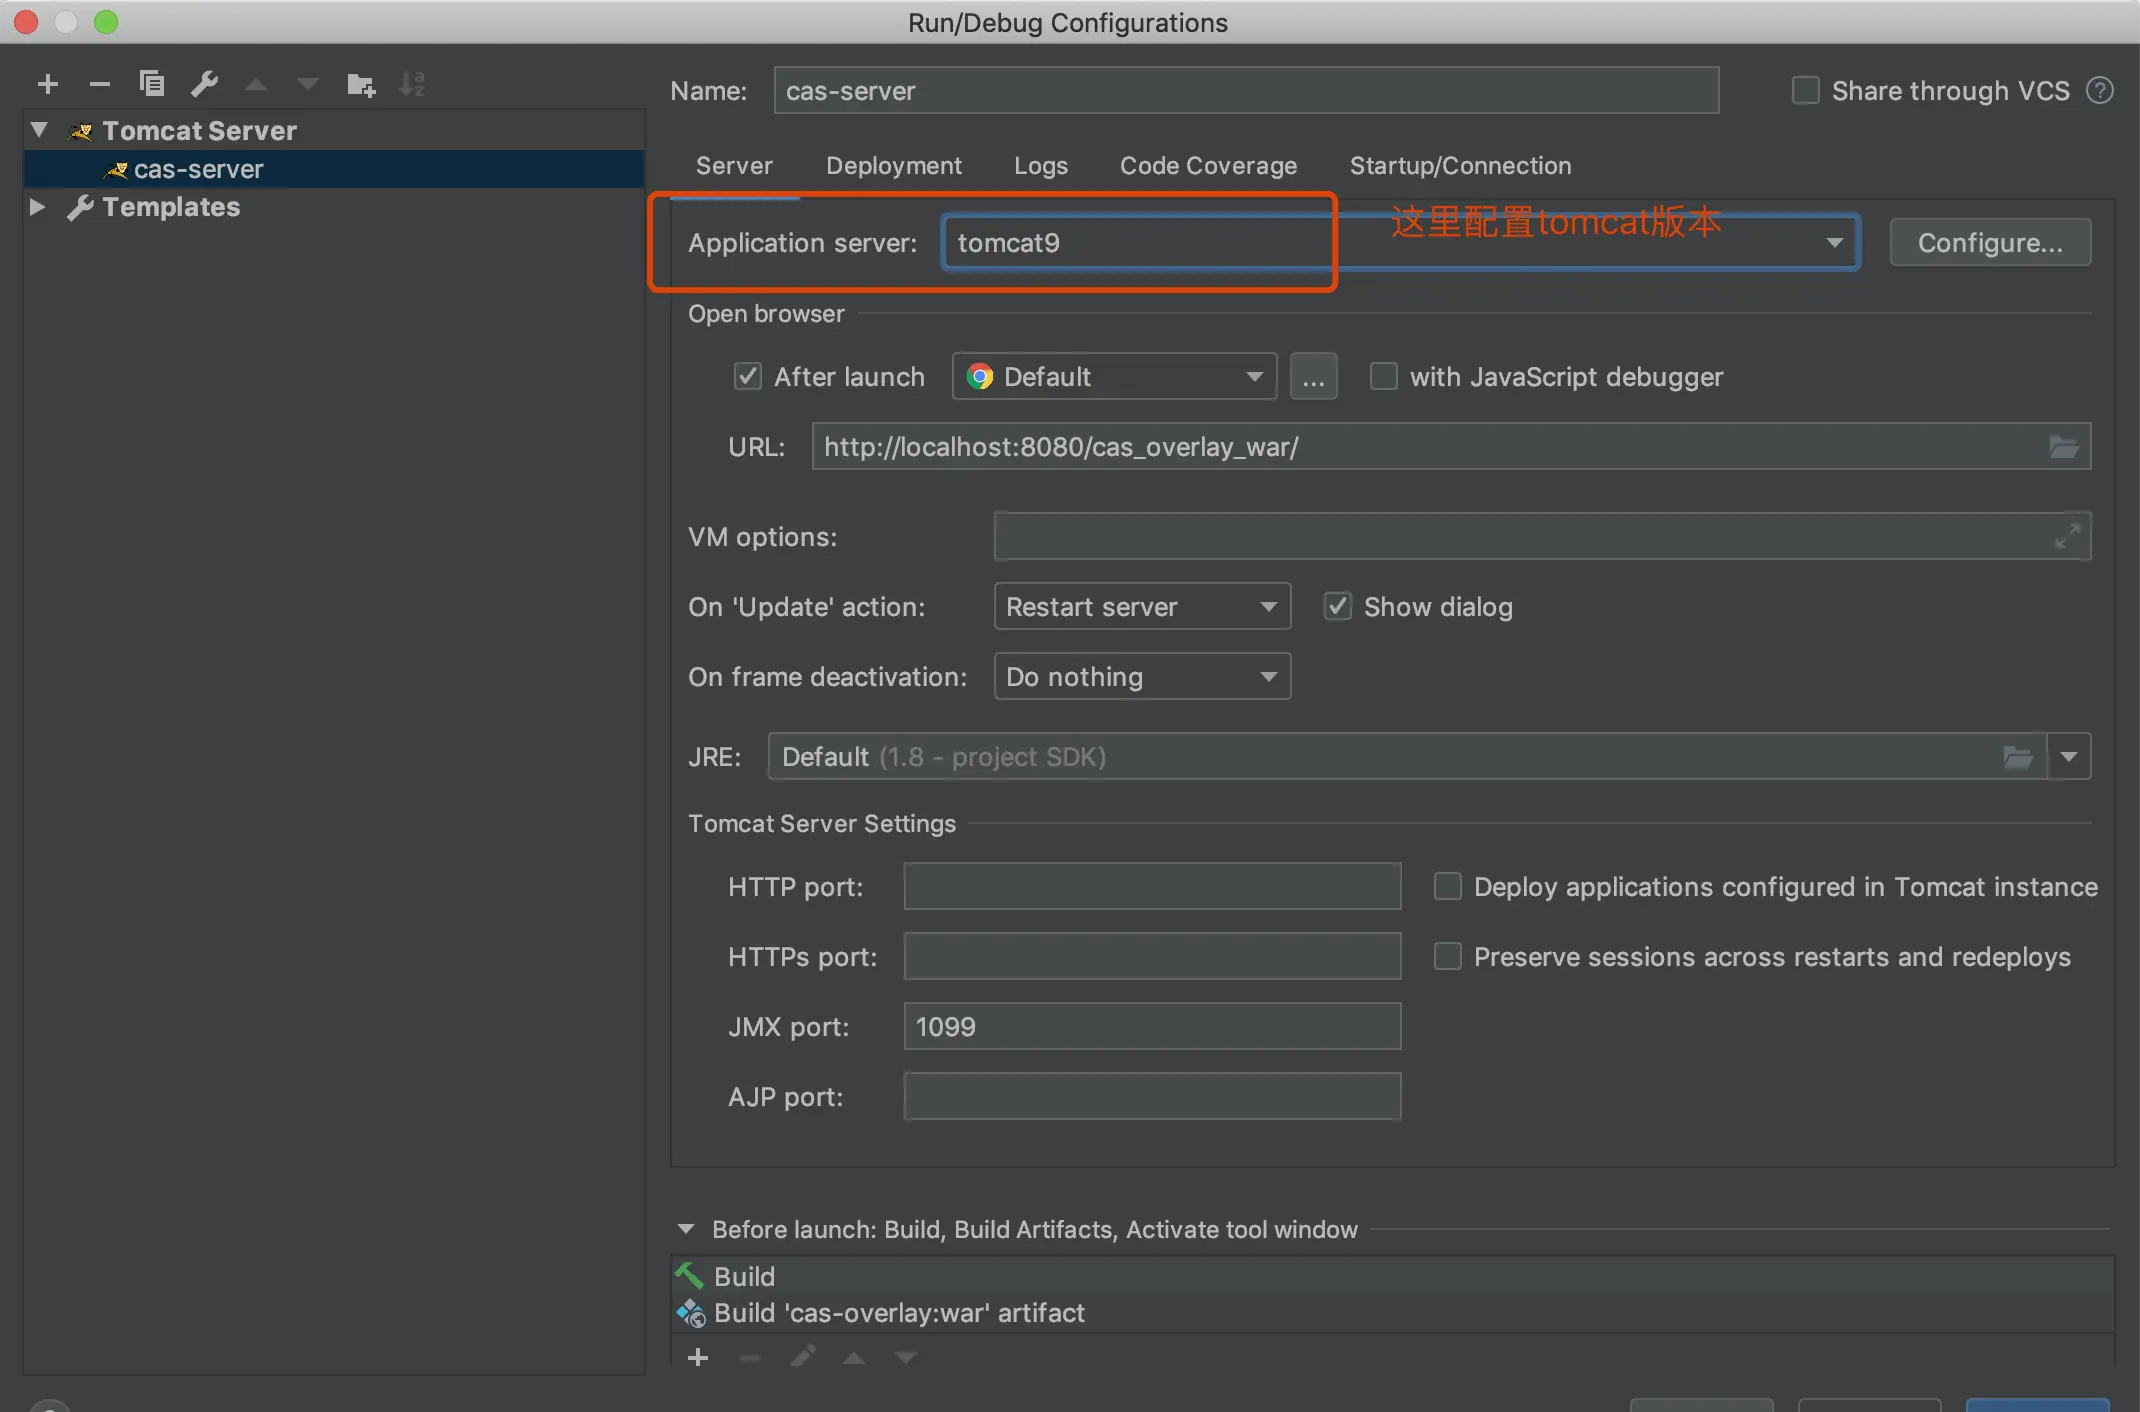Click the JMX port input field
The width and height of the screenshot is (2140, 1412).
point(1151,1027)
